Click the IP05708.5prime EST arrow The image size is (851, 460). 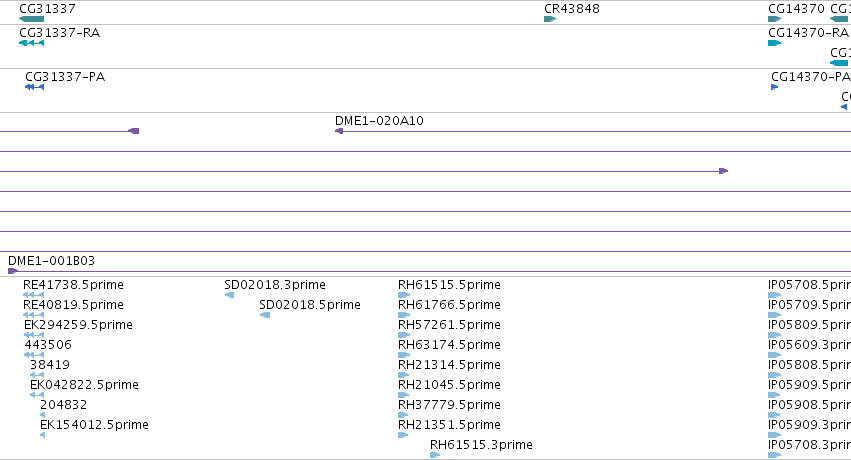pyautogui.click(x=774, y=295)
